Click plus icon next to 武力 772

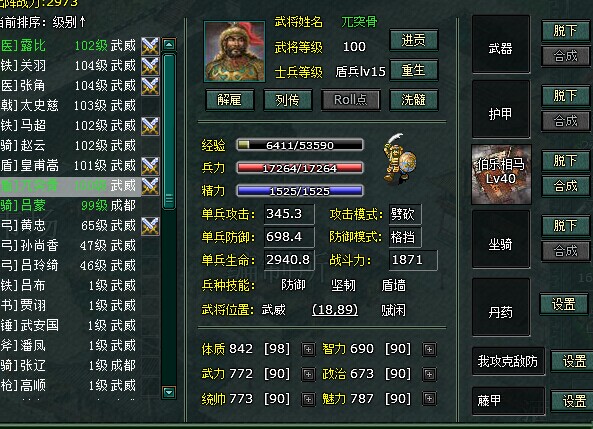click(x=308, y=374)
